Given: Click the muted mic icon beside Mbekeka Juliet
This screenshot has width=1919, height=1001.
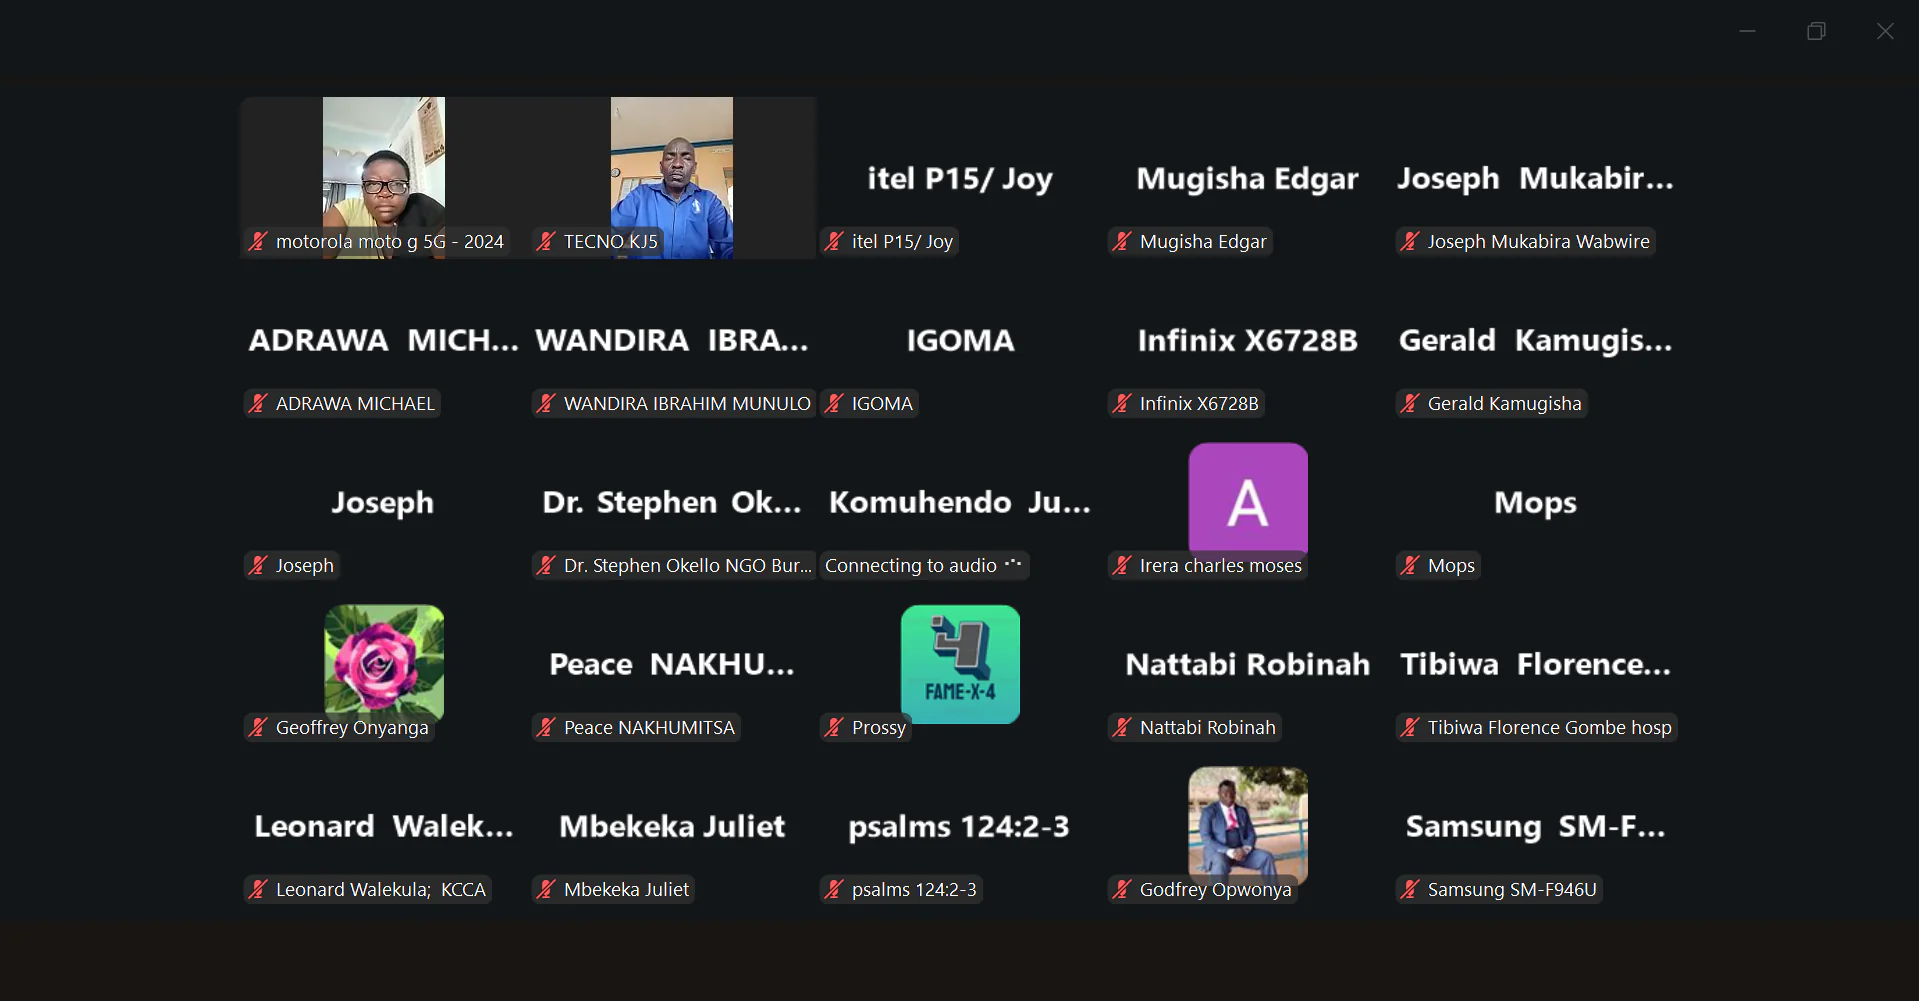Looking at the screenshot, I should (546, 889).
